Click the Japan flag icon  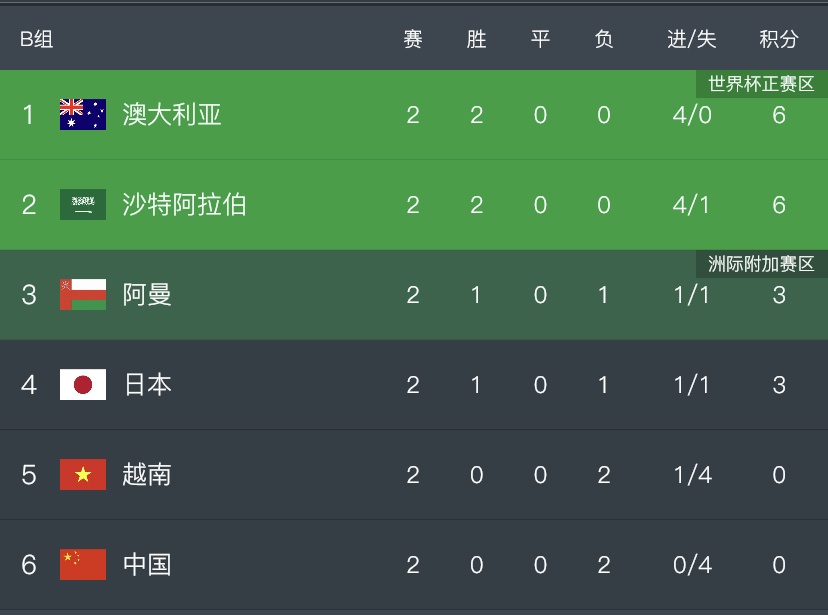coord(82,385)
